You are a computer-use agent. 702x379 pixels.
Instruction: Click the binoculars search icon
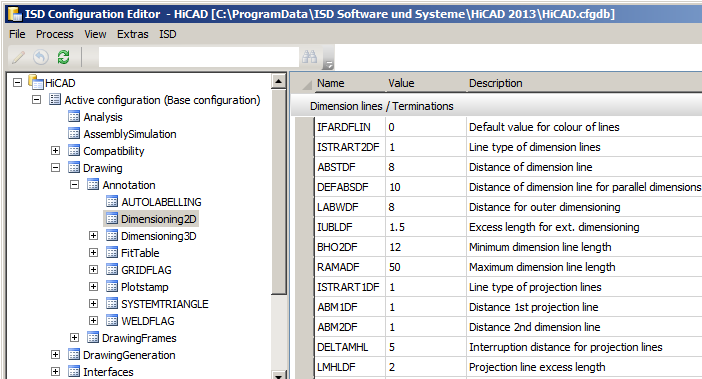pos(310,57)
